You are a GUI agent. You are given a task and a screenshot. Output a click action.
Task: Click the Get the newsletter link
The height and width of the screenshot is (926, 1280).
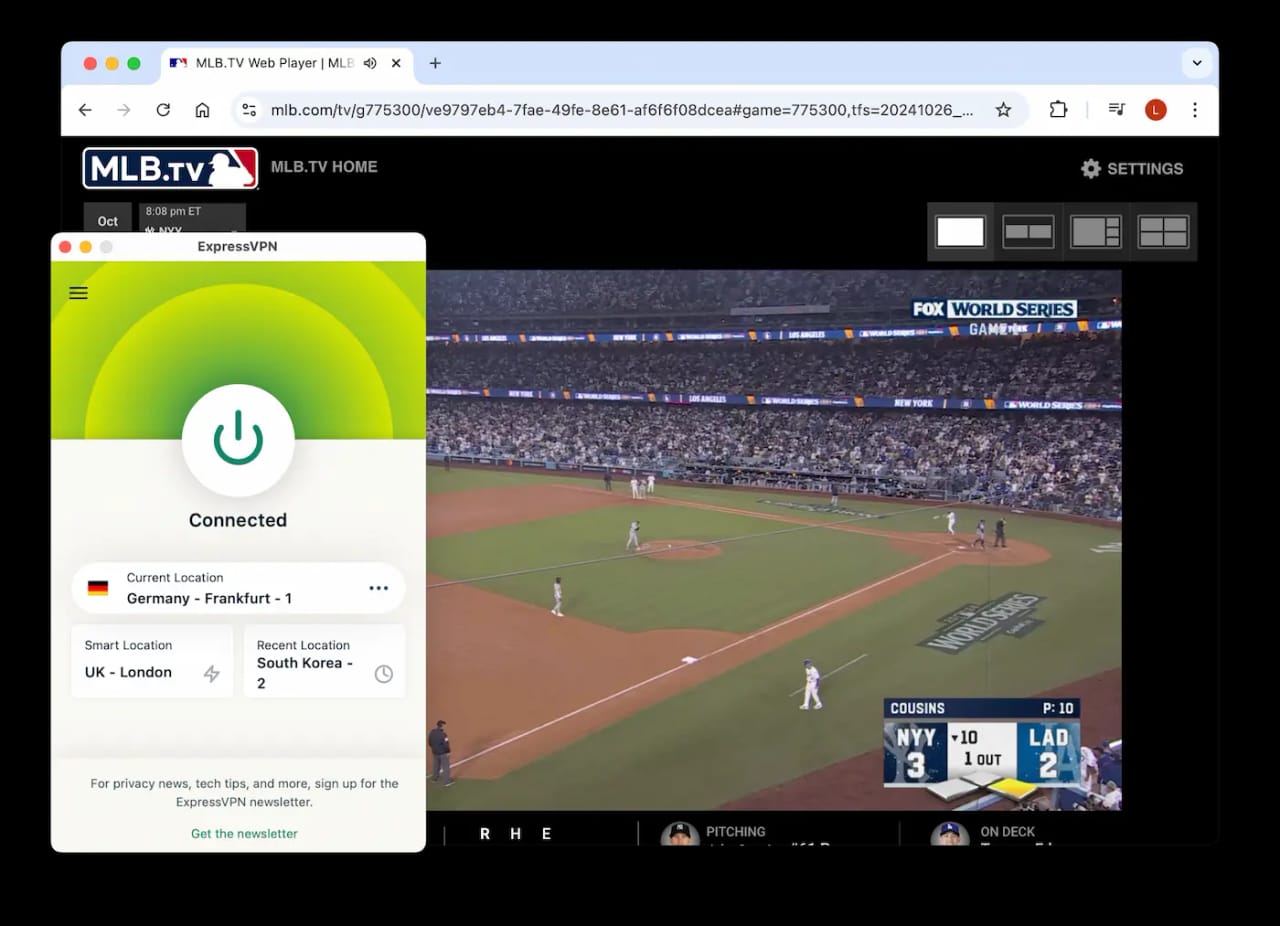pos(244,833)
